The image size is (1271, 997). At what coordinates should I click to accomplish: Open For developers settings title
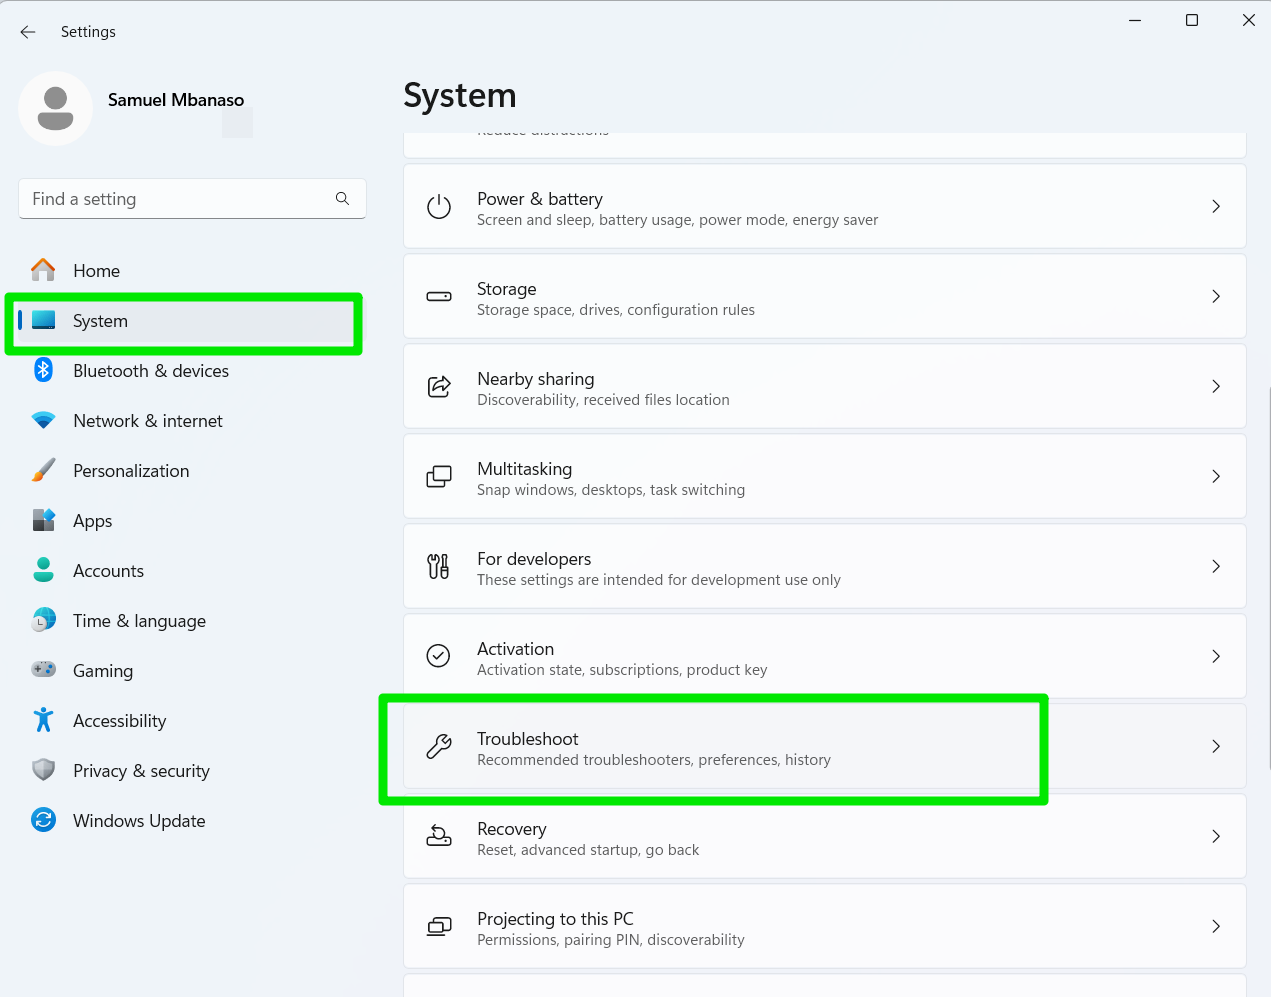tap(534, 559)
